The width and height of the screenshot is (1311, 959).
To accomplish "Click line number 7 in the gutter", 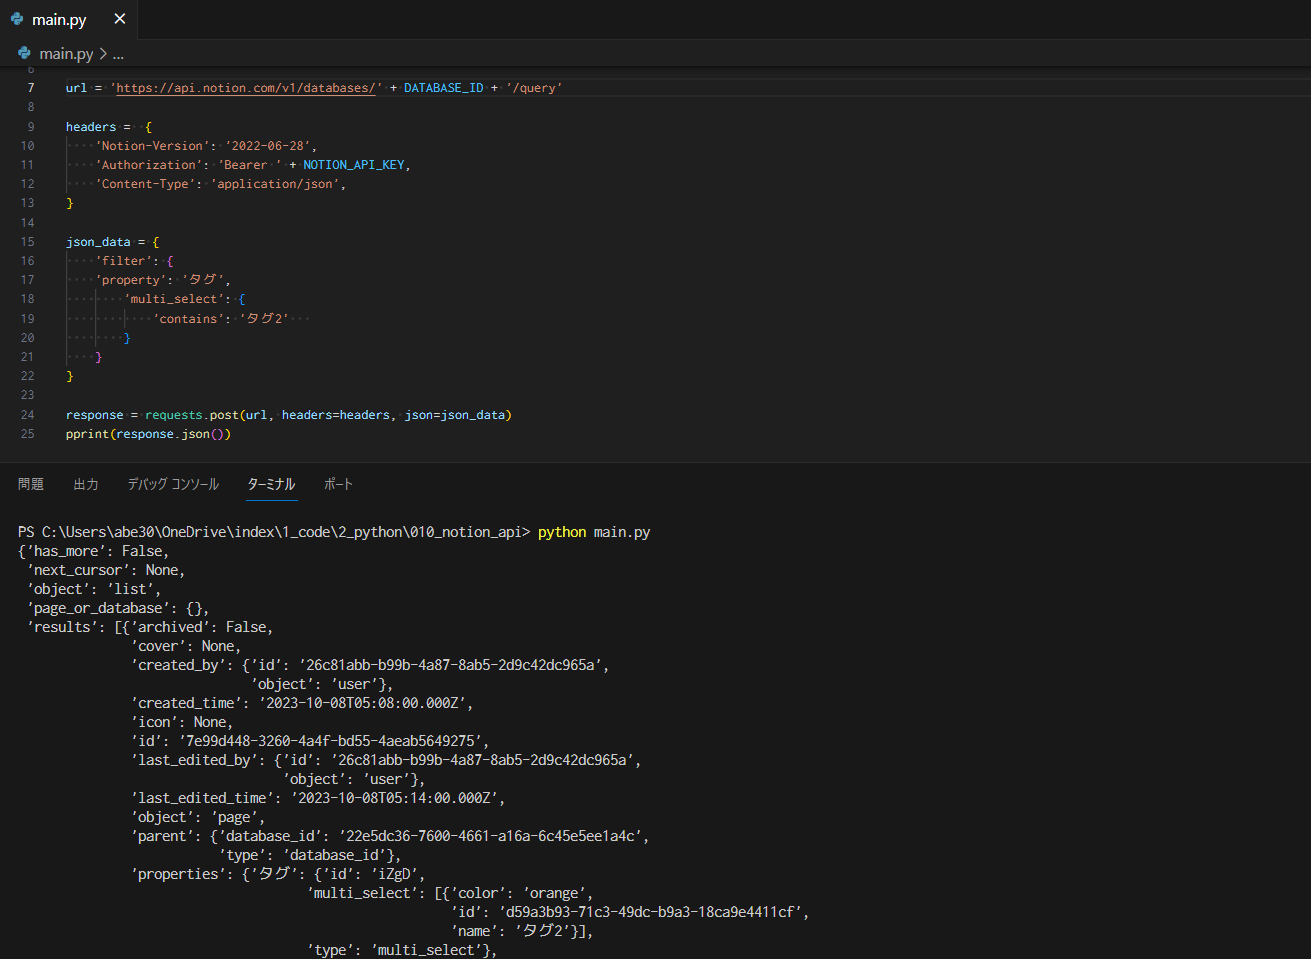I will click(31, 88).
